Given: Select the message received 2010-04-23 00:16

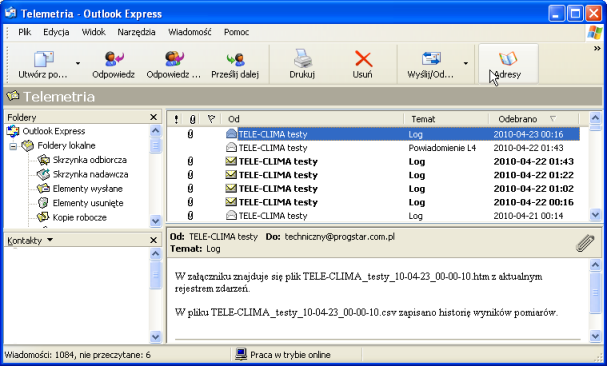Looking at the screenshot, I should [374, 134].
